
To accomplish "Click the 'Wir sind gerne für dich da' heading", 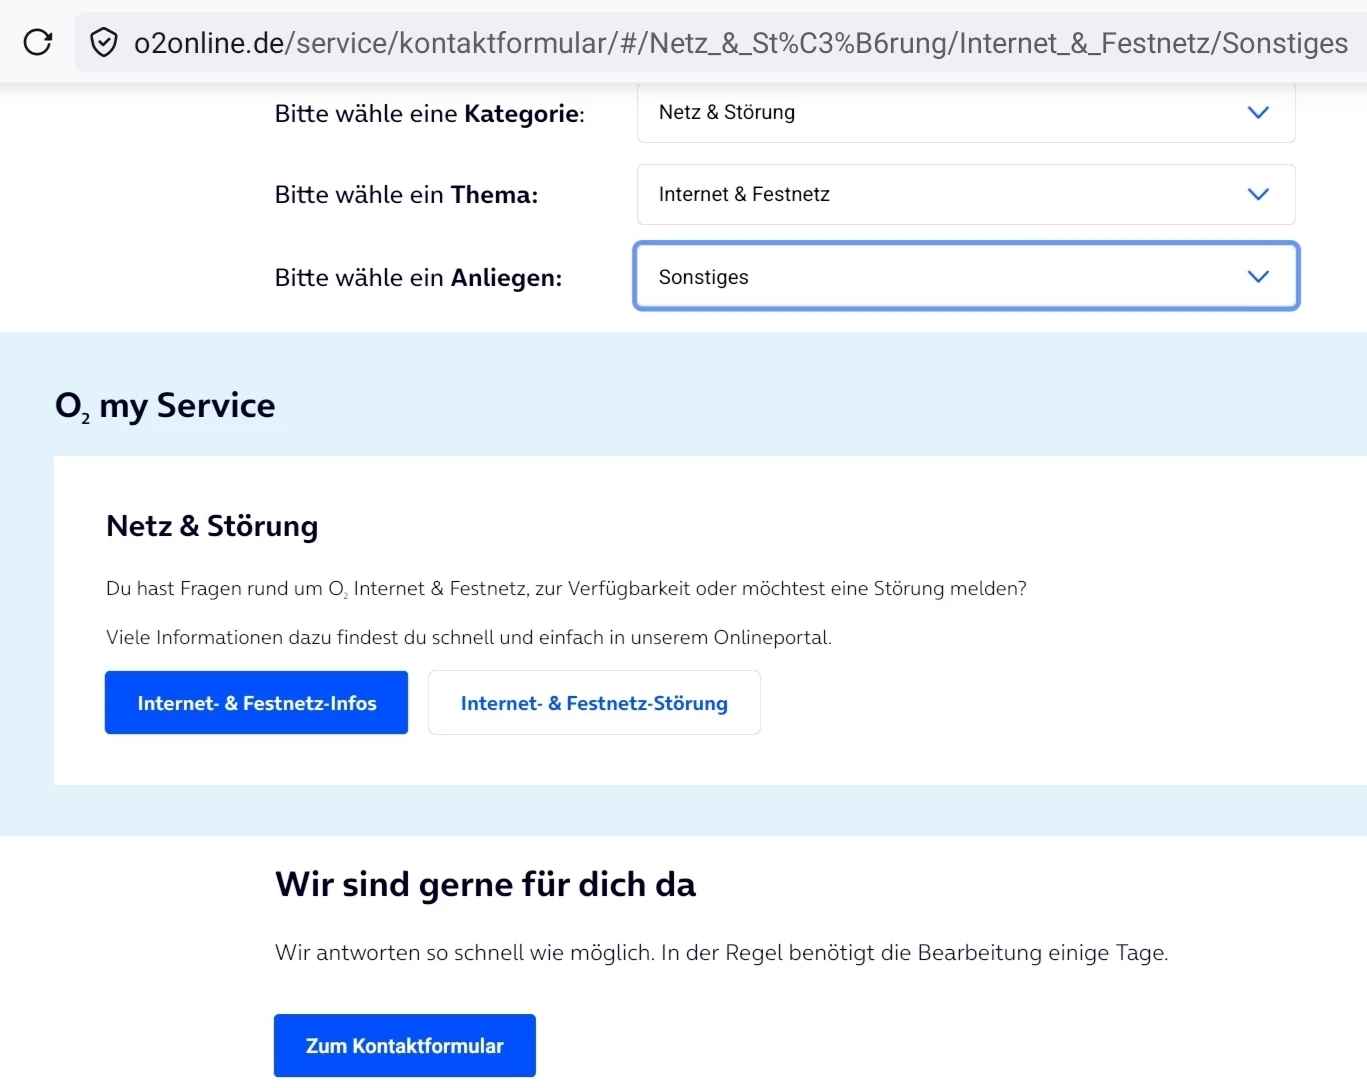I will tap(485, 885).
